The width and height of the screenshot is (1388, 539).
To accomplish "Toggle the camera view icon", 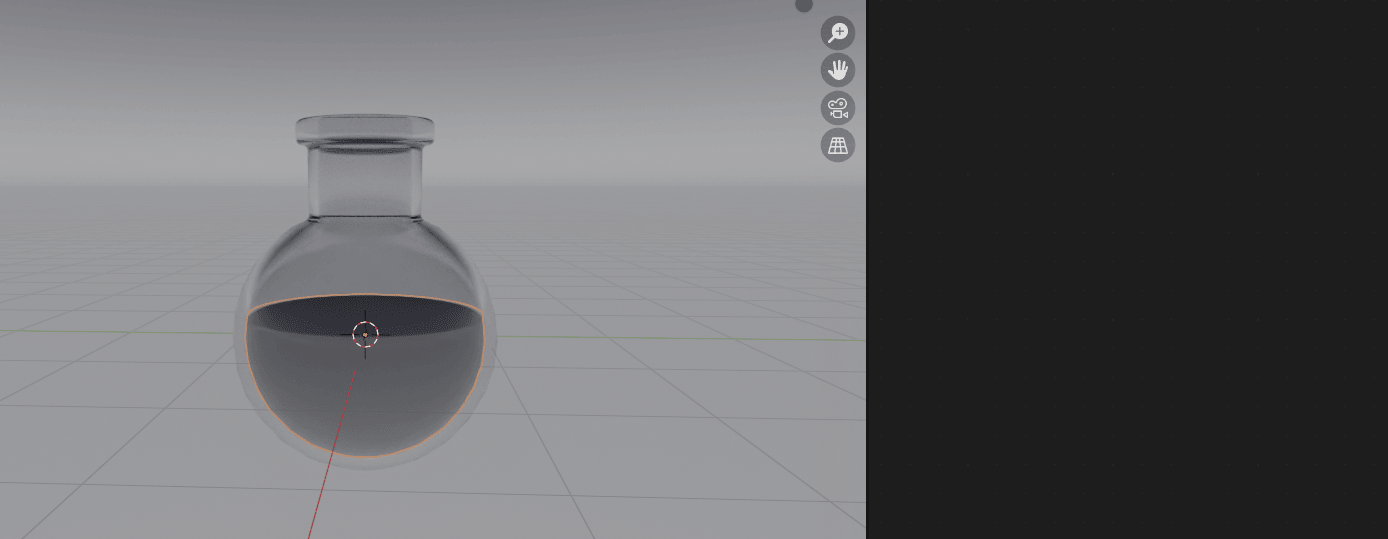I will pos(838,108).
